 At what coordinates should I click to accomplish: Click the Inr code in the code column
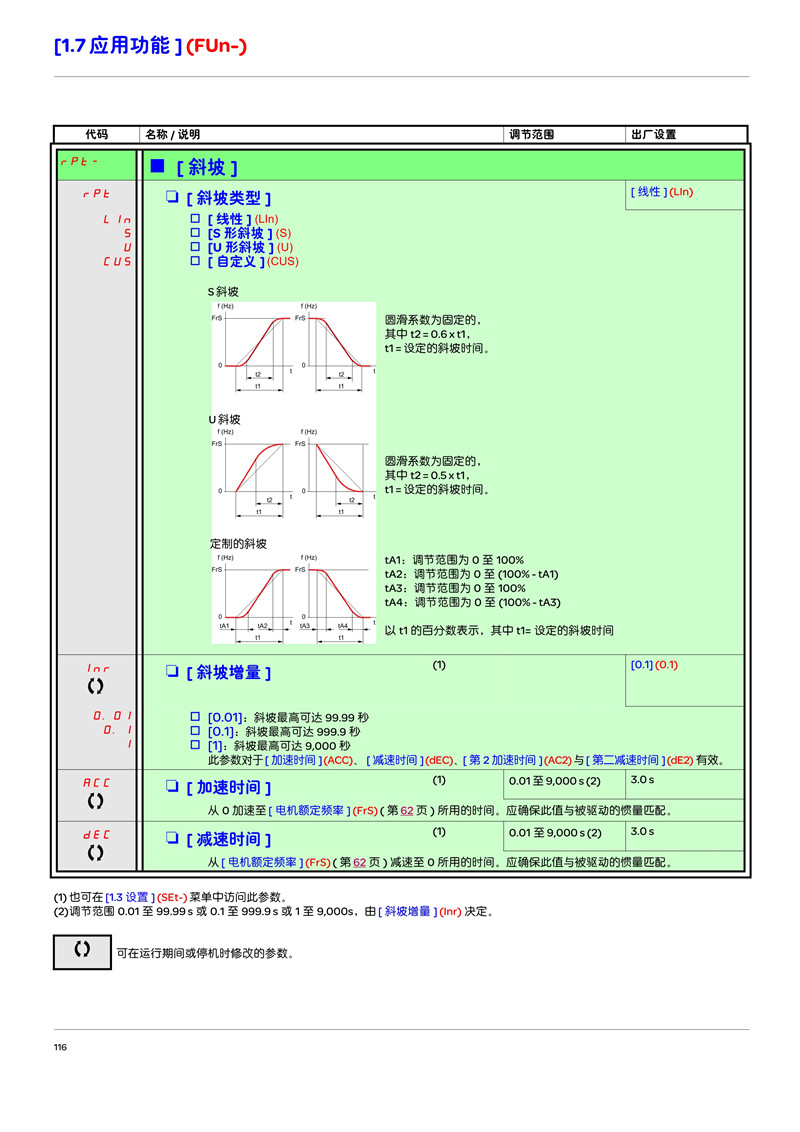pyautogui.click(x=98, y=669)
